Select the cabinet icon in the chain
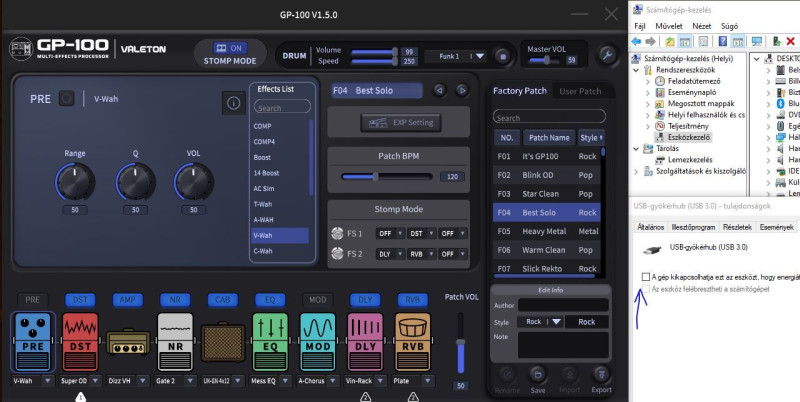The width and height of the screenshot is (800, 402). point(222,343)
